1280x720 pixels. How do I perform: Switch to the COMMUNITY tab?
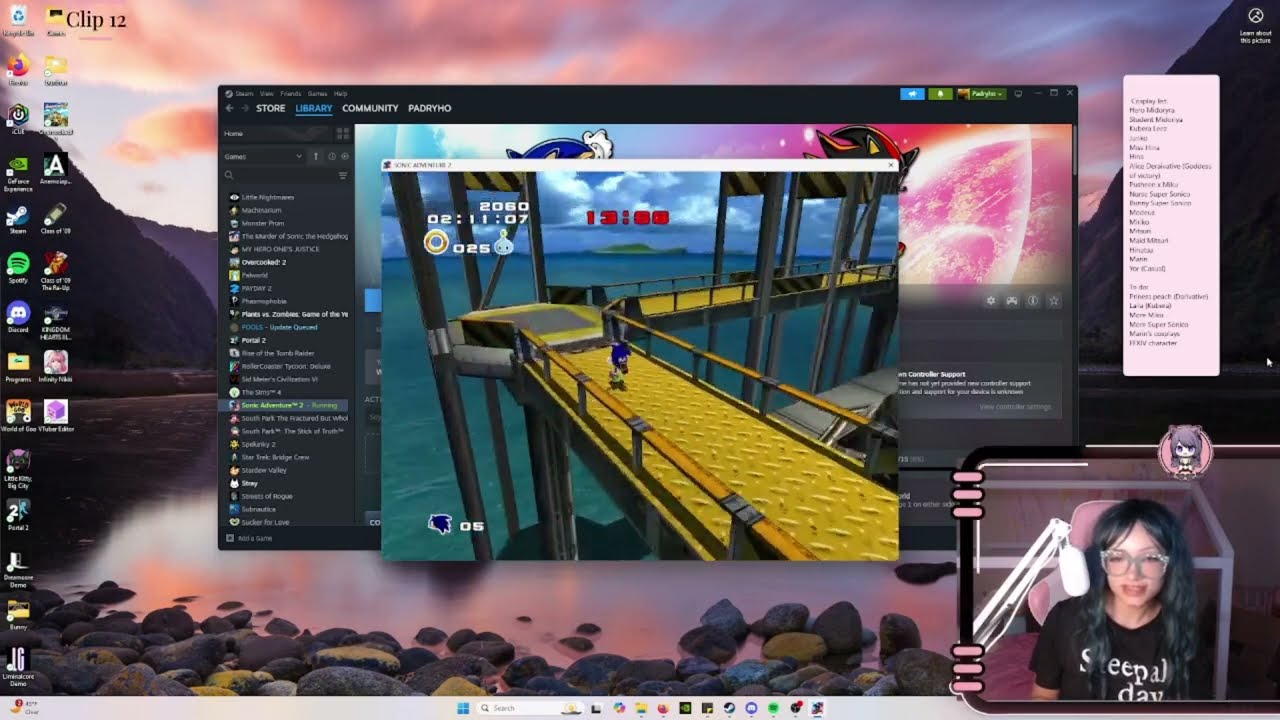click(x=370, y=108)
